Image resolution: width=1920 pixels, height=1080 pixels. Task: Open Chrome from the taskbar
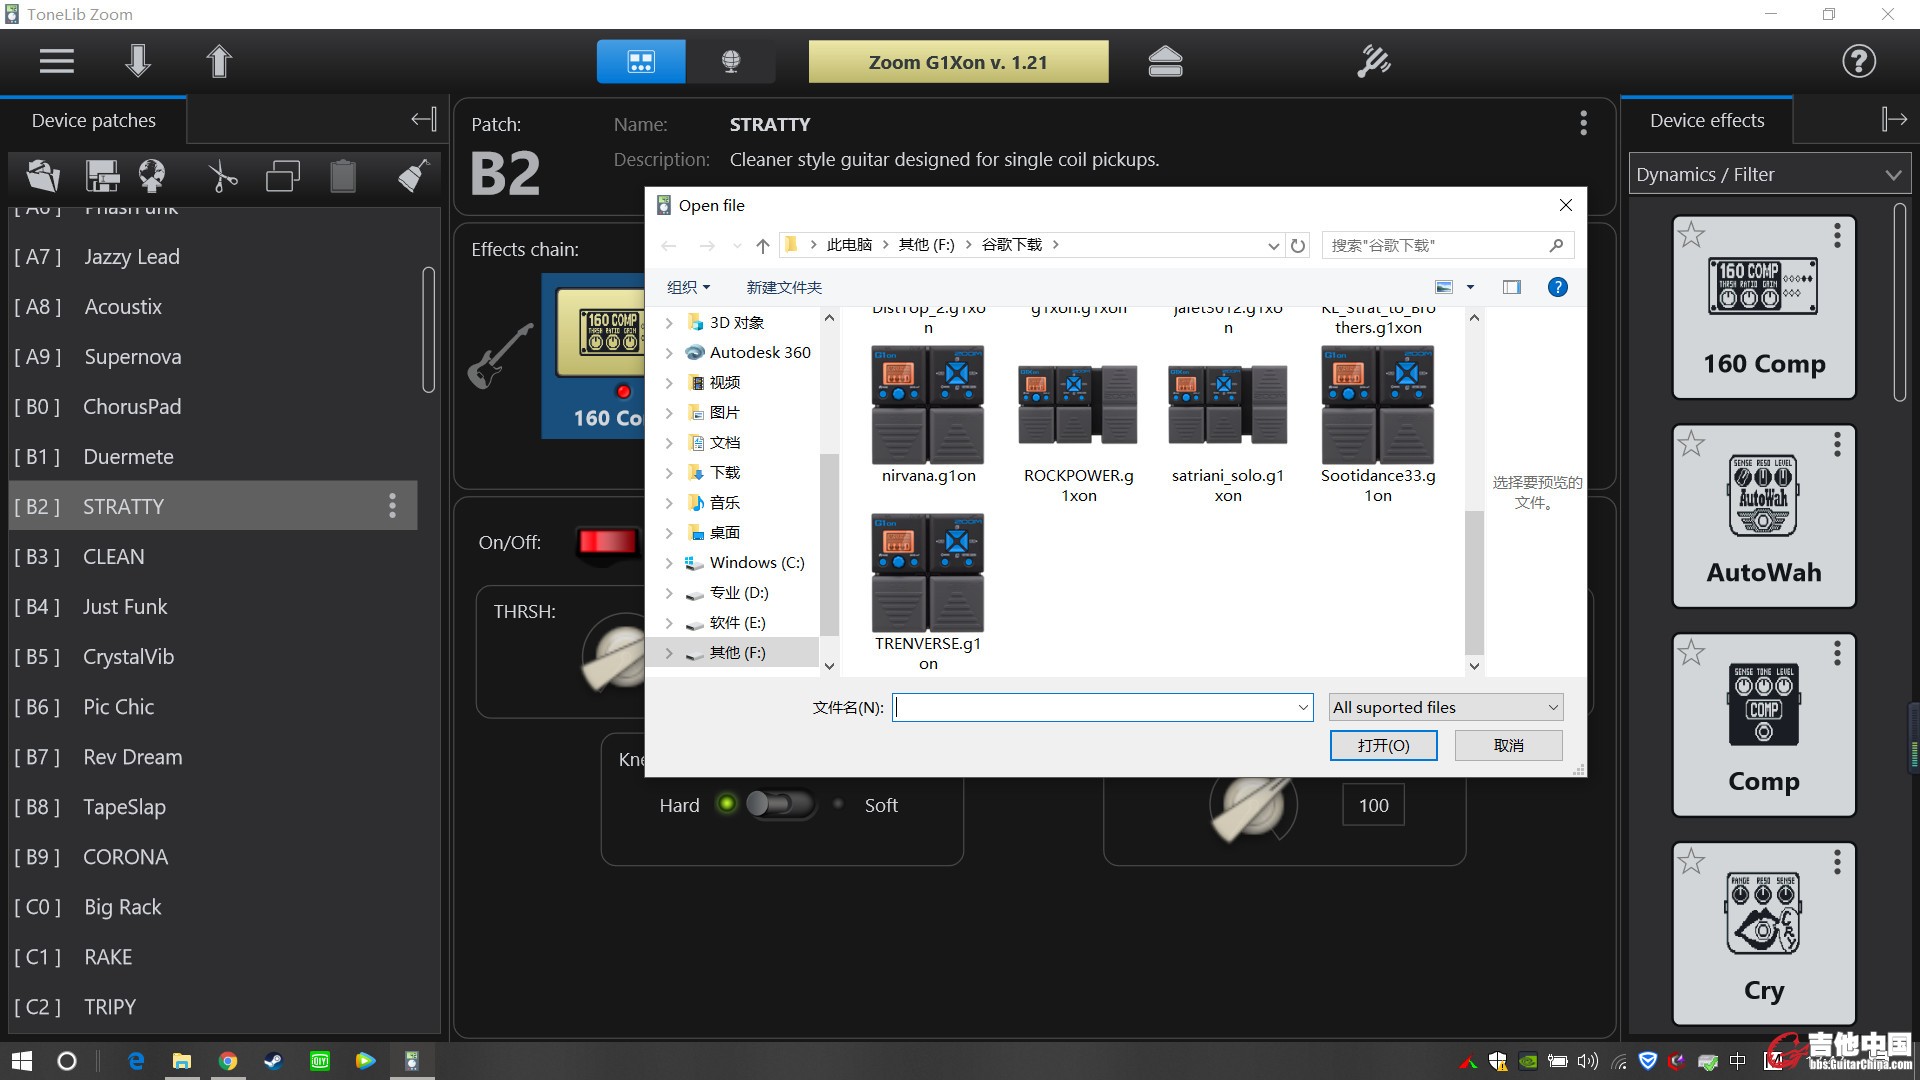[228, 1061]
